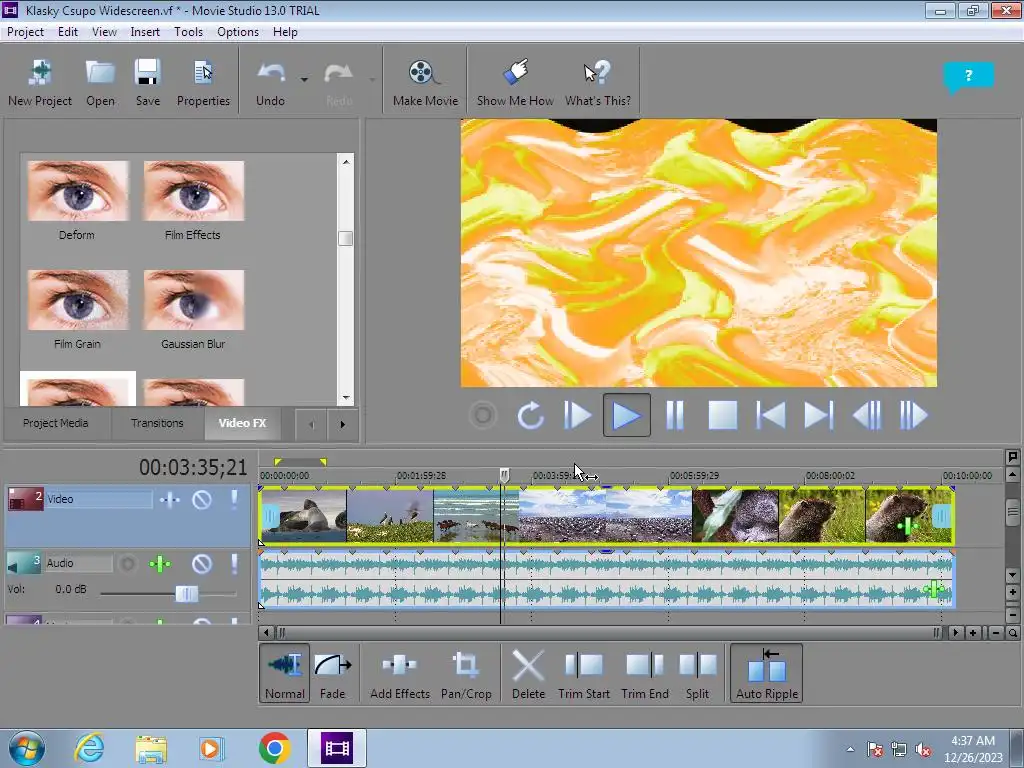Click the Trim End button
Viewport: 1024px width, 768px height.
645,673
